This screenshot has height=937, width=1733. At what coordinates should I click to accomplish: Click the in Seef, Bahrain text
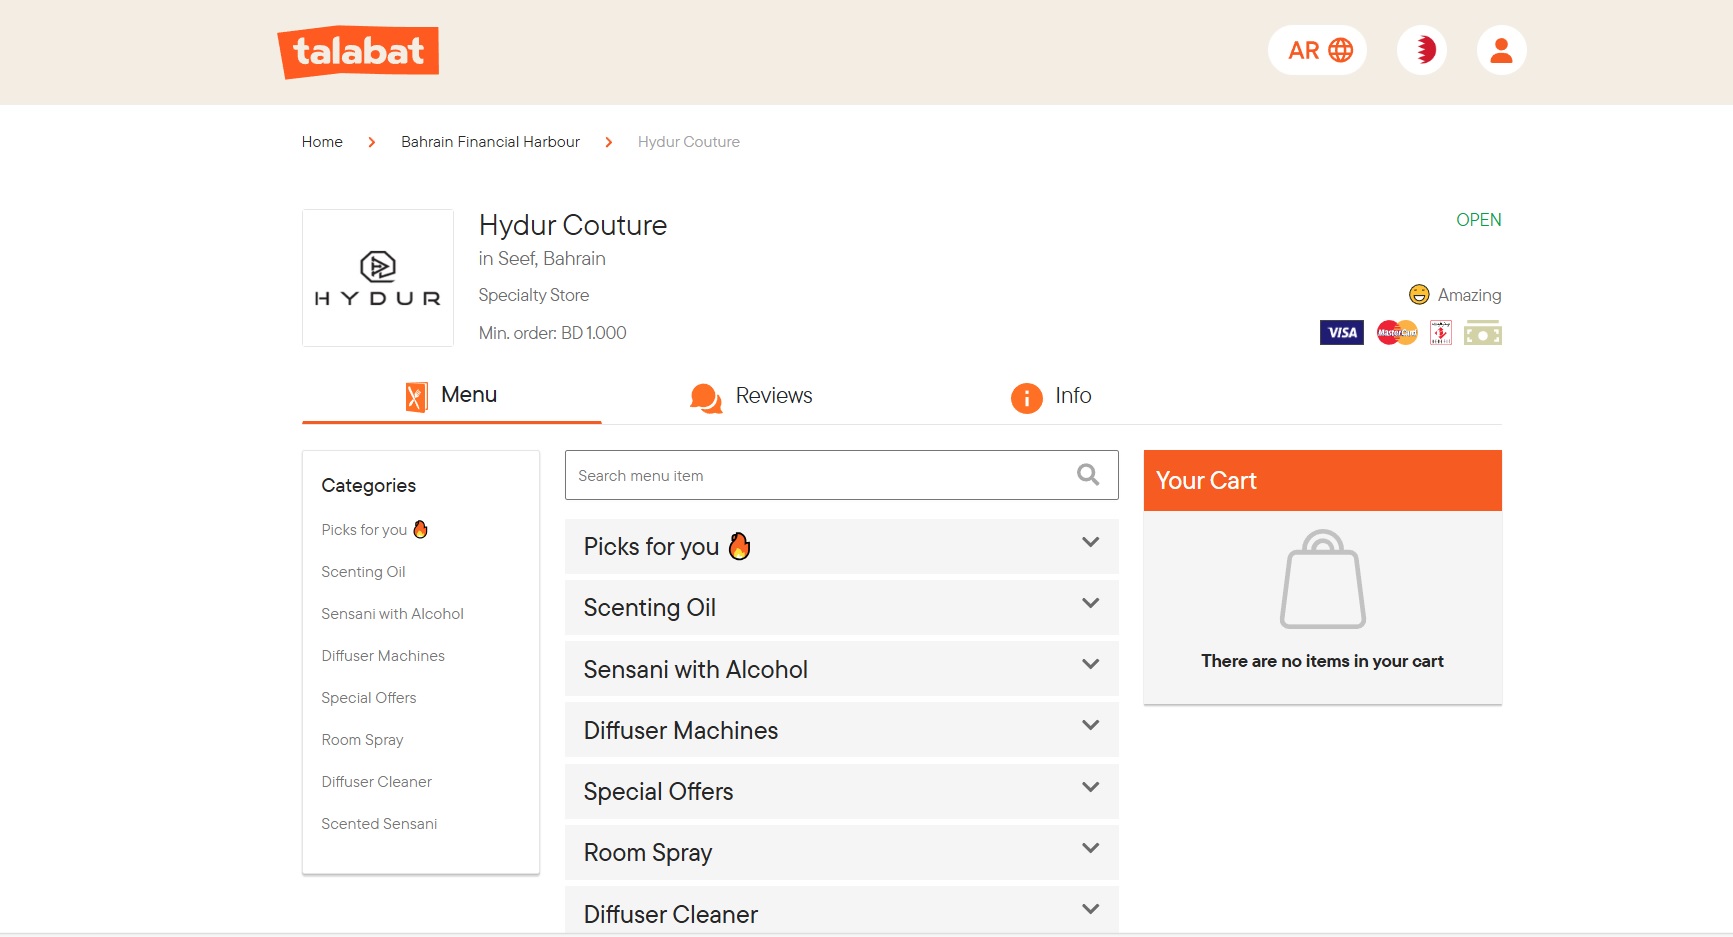(542, 258)
